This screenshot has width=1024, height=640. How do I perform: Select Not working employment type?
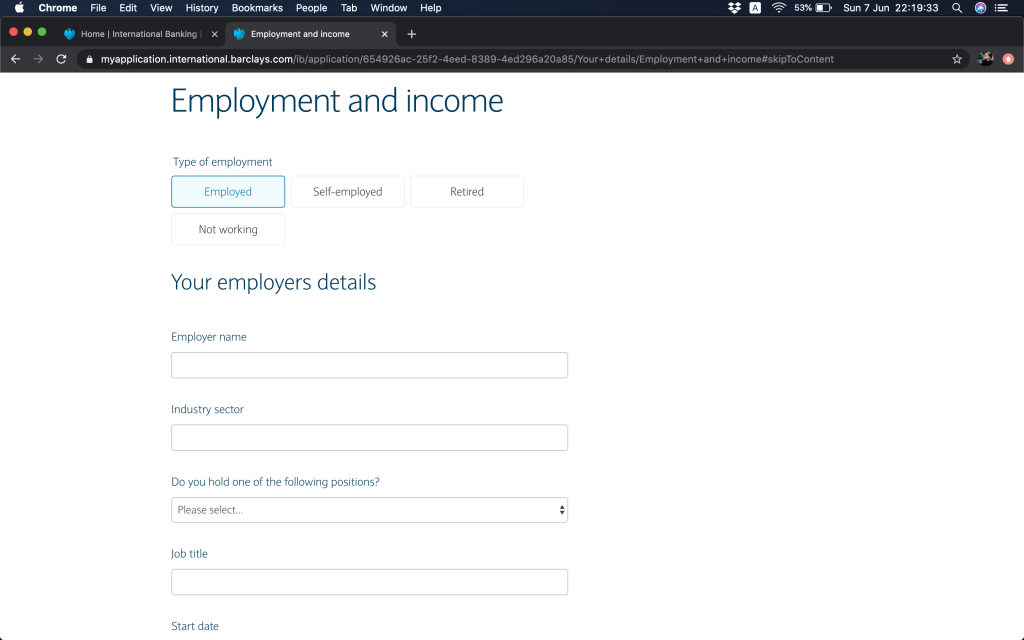228,229
